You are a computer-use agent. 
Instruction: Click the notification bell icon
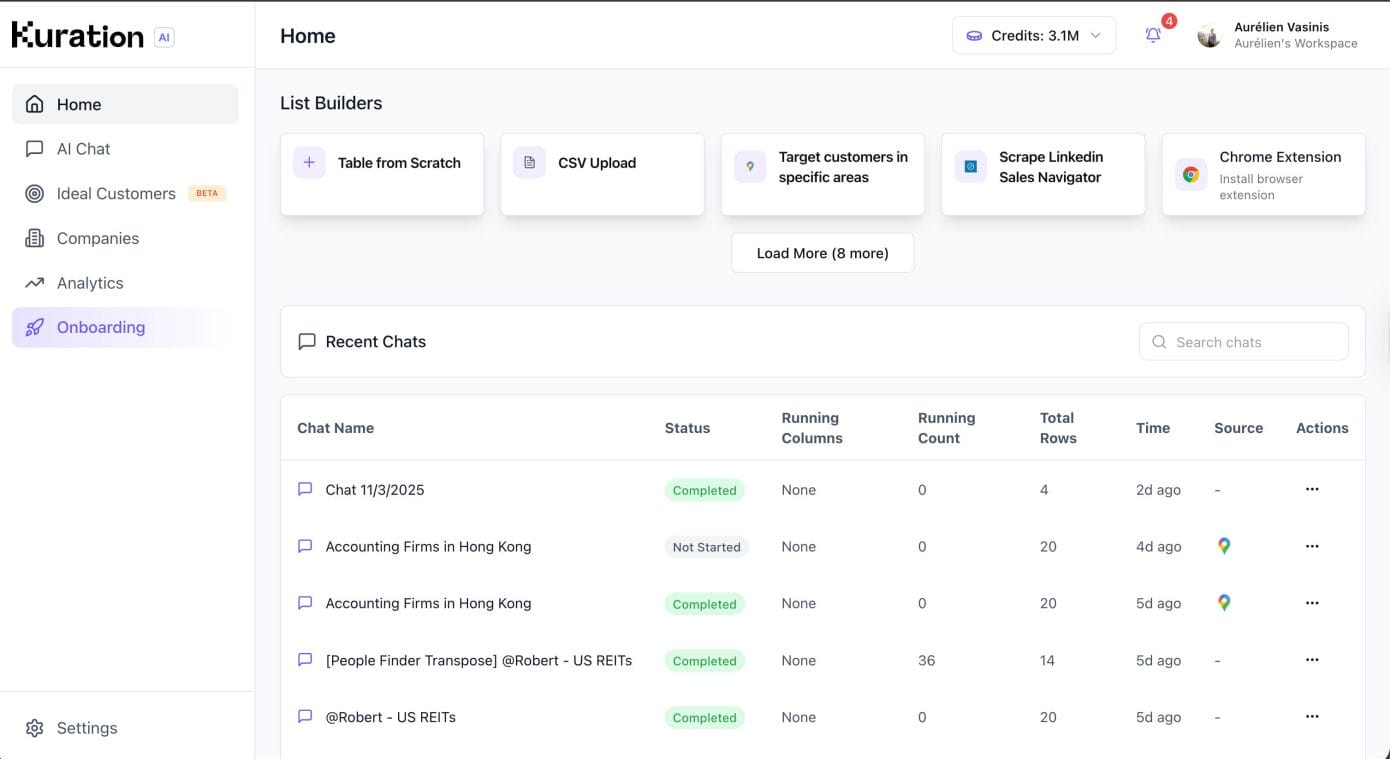pos(1153,36)
